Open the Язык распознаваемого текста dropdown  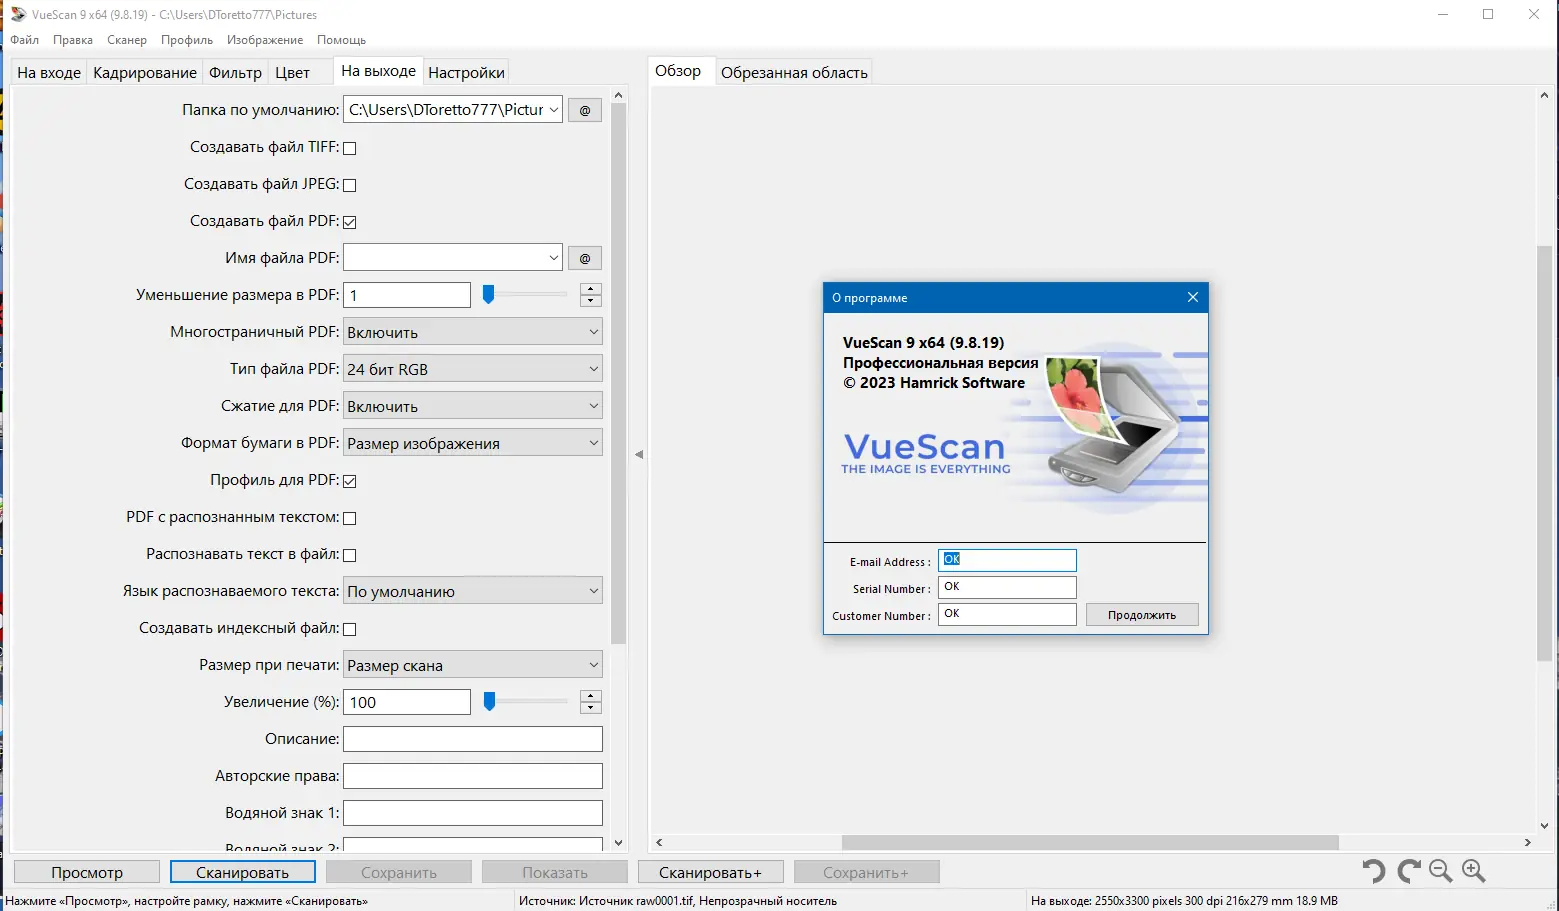click(472, 590)
